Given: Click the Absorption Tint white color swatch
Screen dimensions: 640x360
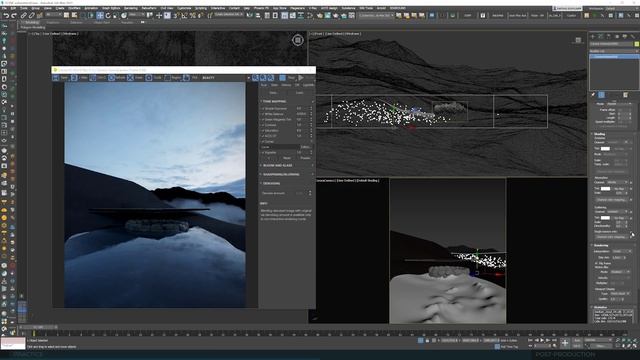Looking at the screenshot, I should pos(605,189).
